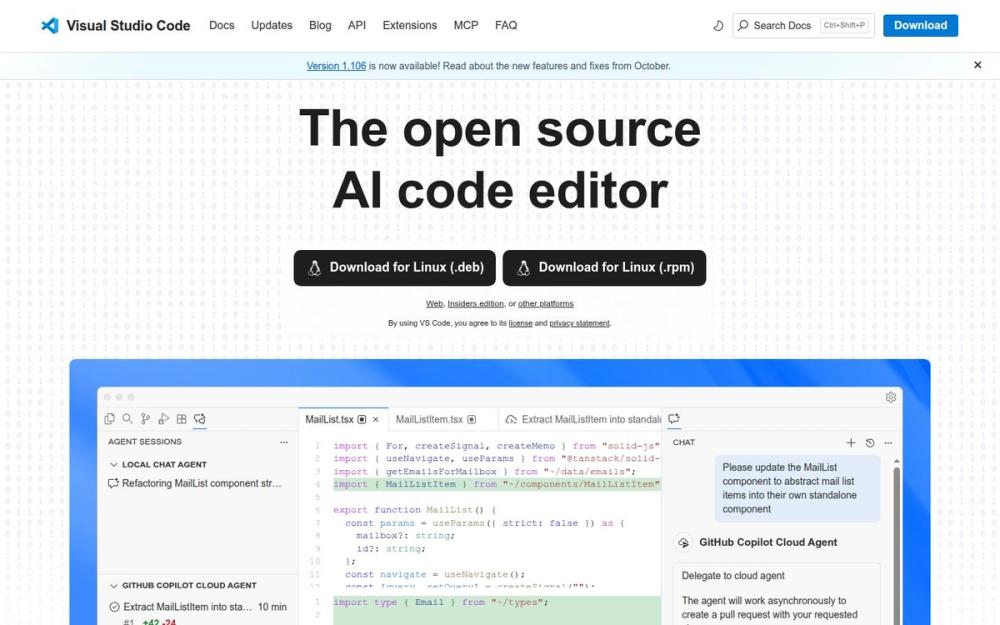Select the Extensions grid icon
The width and height of the screenshot is (1000, 625).
182,418
